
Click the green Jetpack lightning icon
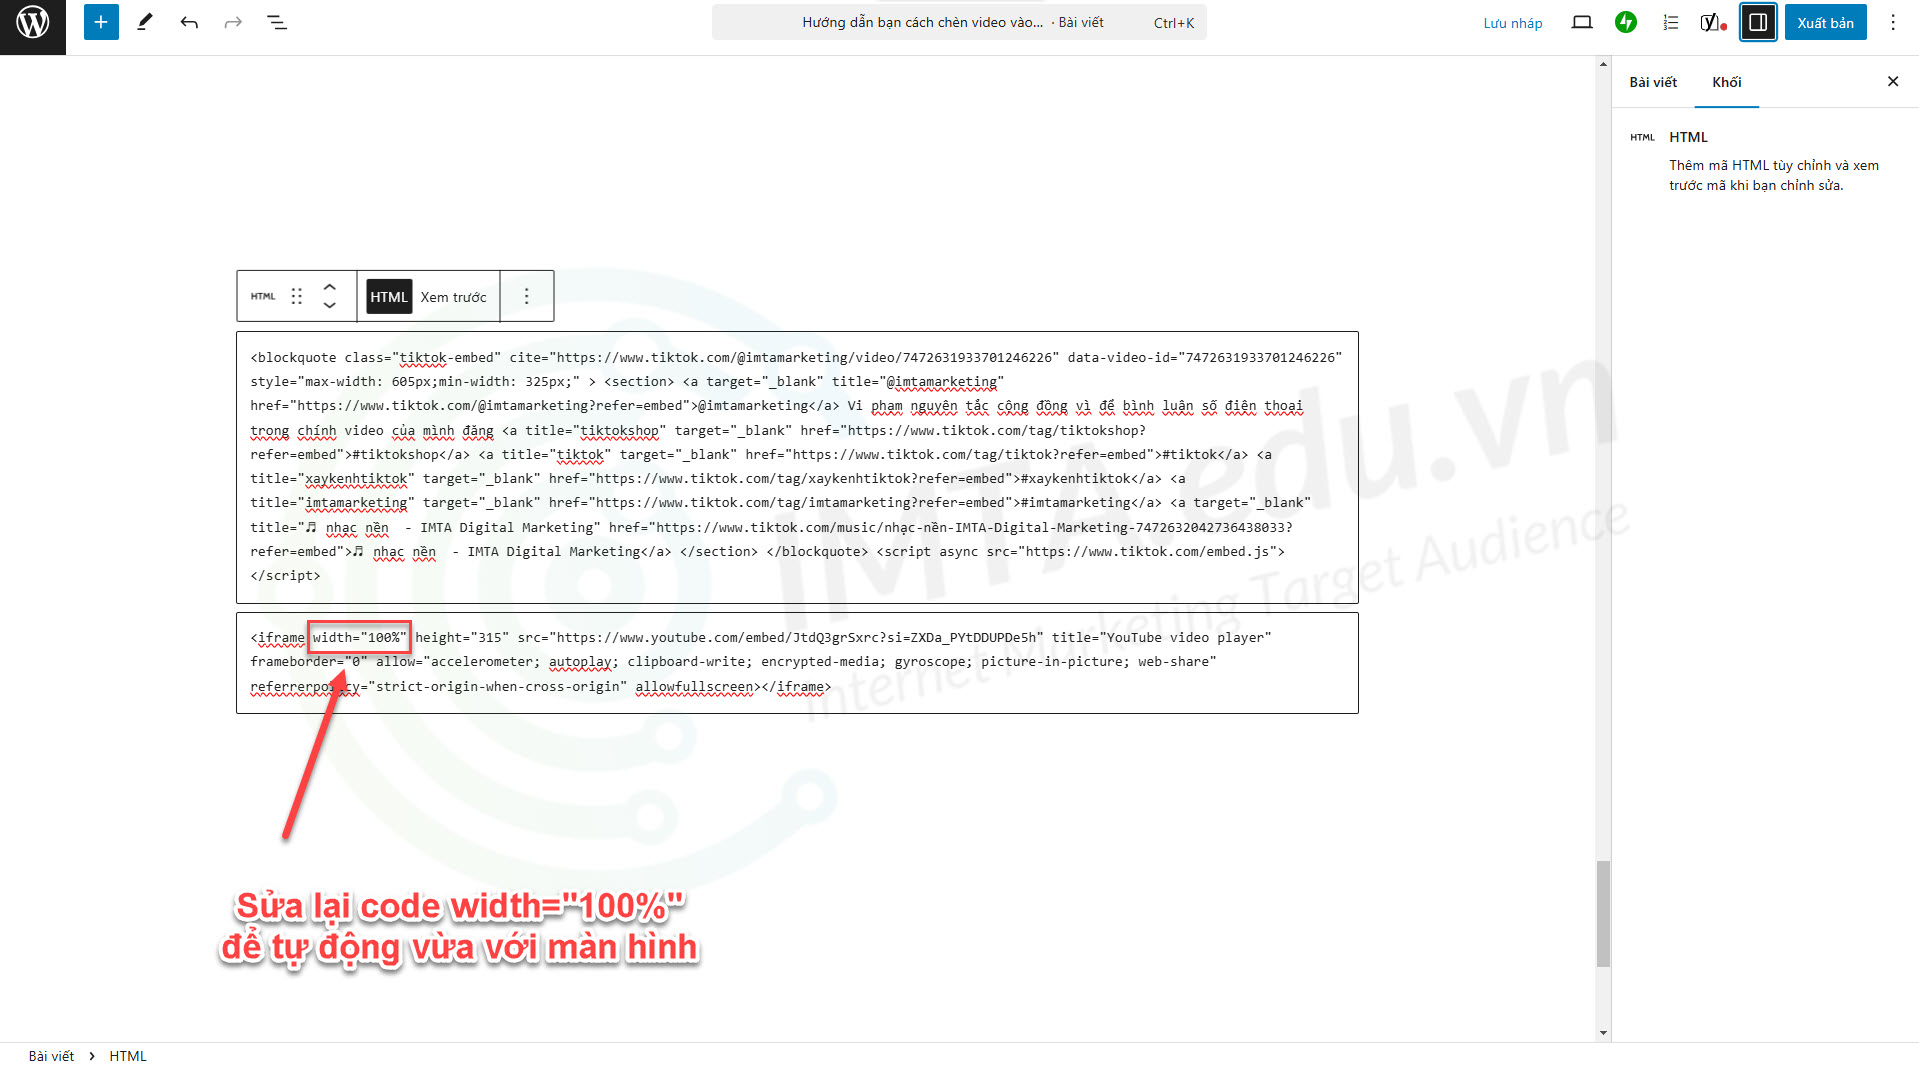point(1626,22)
